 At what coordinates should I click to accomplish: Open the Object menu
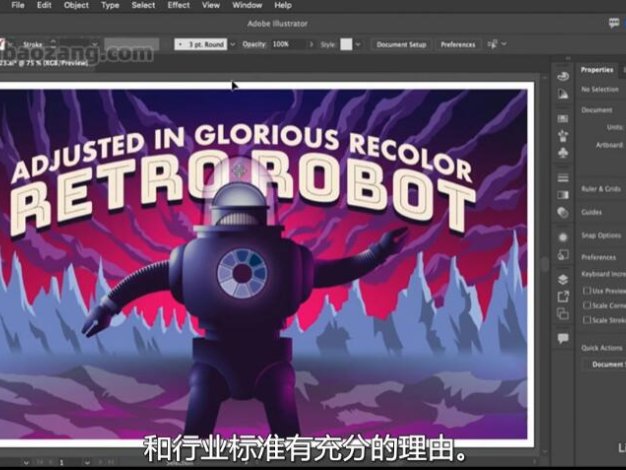tap(76, 5)
